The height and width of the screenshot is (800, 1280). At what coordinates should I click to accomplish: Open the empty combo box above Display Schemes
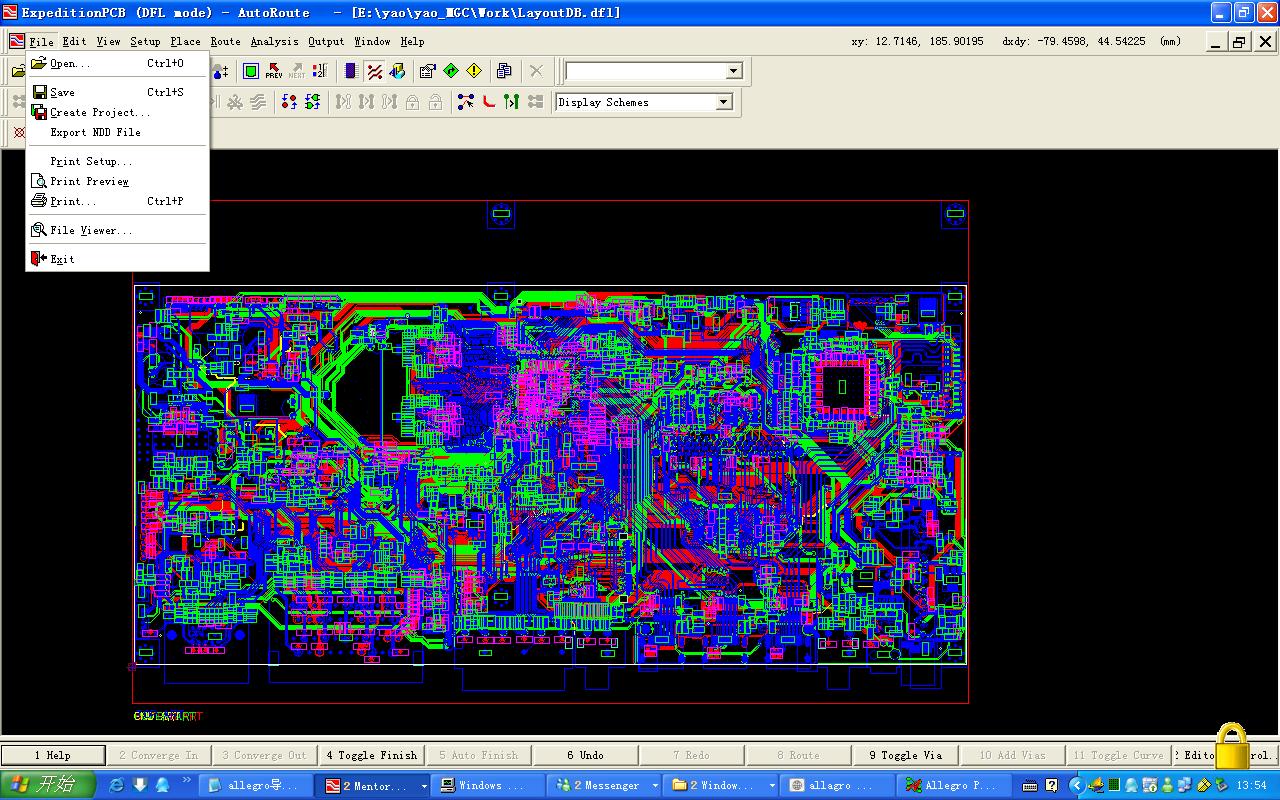point(734,71)
